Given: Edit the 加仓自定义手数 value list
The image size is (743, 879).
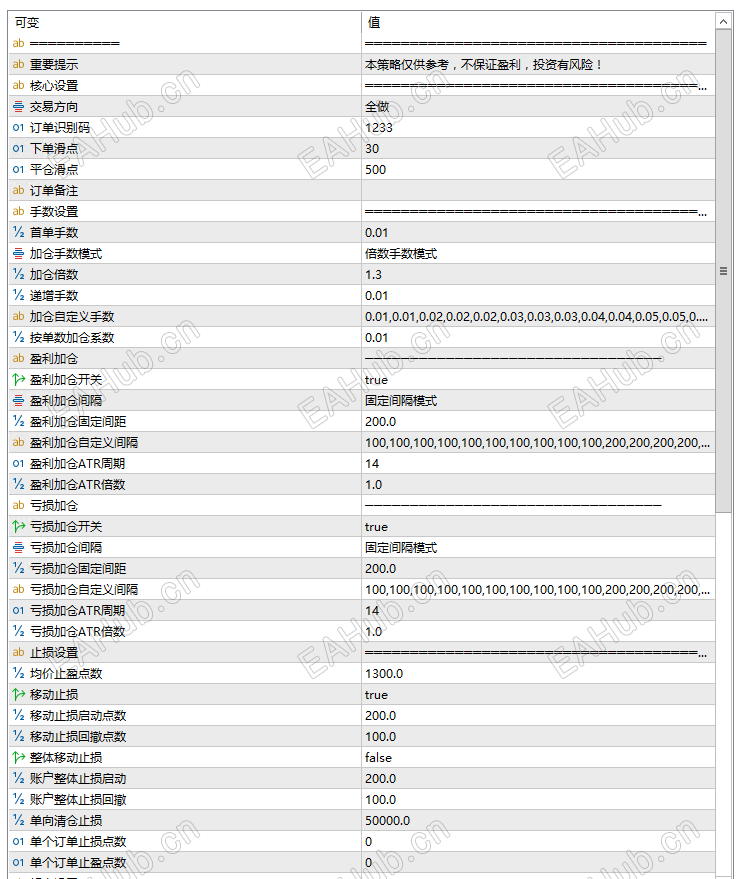Looking at the screenshot, I should [538, 317].
